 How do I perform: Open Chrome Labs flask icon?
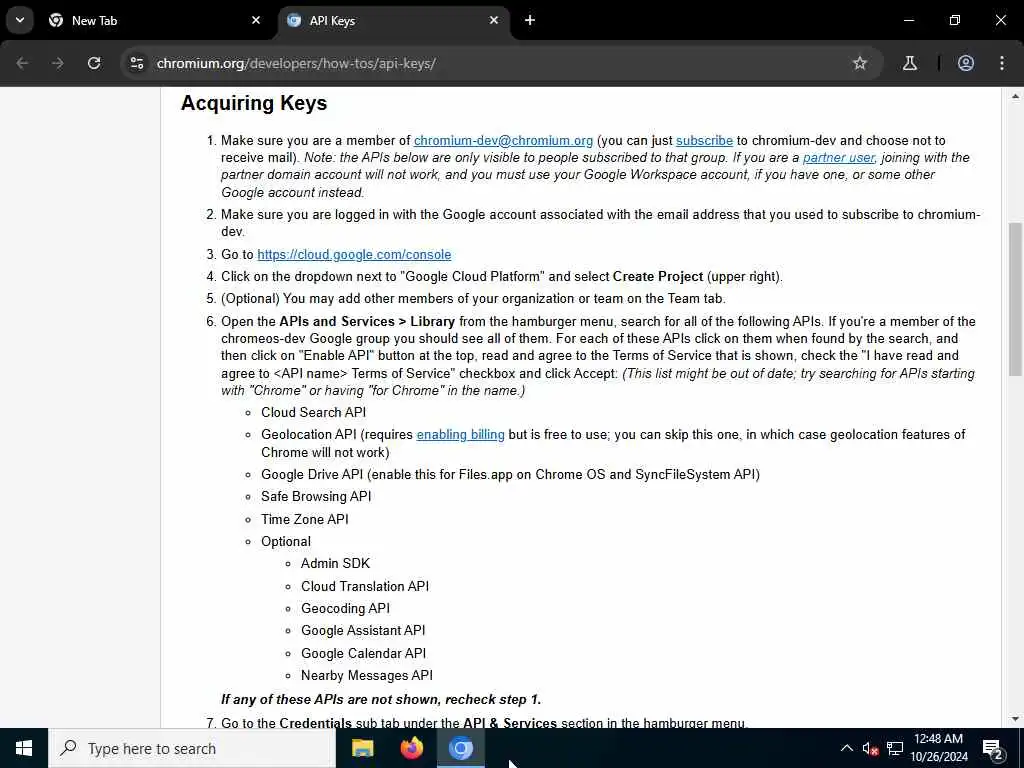click(909, 63)
